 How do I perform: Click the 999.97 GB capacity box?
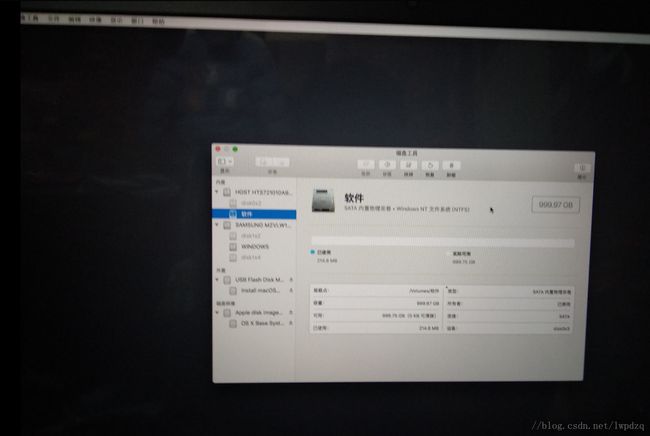[555, 205]
